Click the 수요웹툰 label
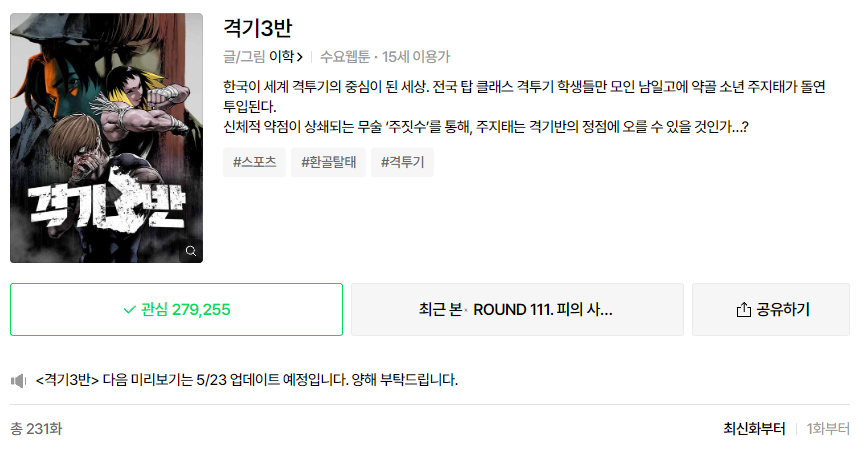 [x=344, y=57]
